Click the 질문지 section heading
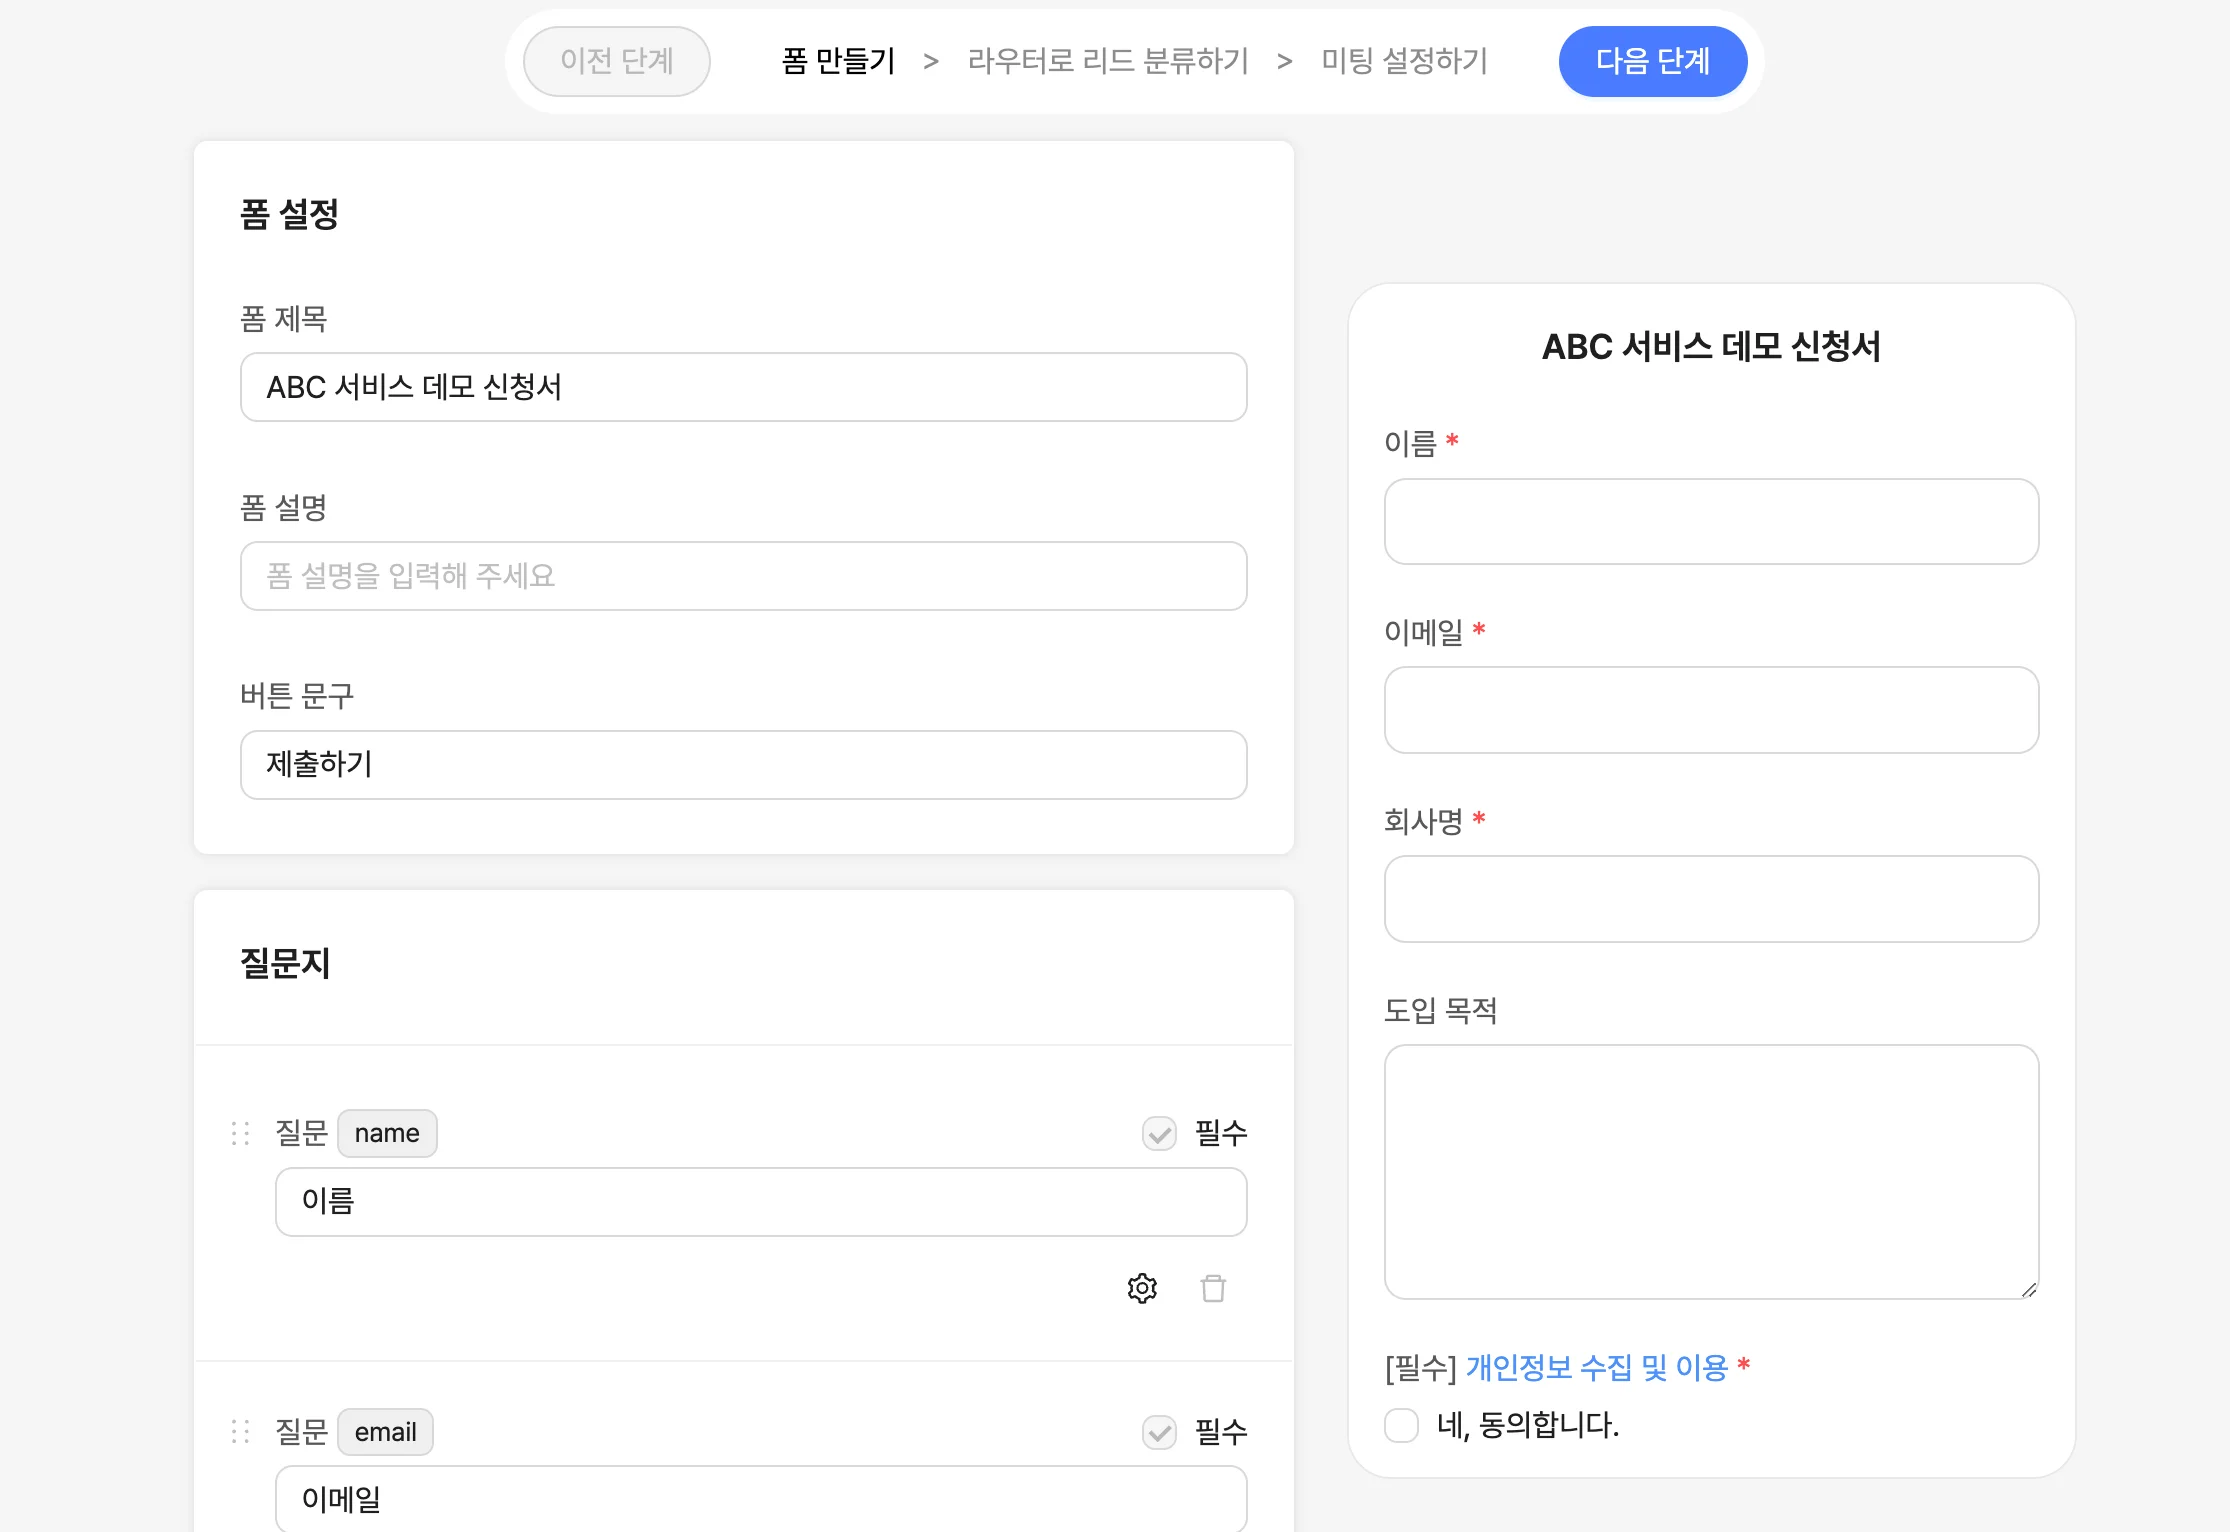The height and width of the screenshot is (1532, 2230). click(285, 963)
